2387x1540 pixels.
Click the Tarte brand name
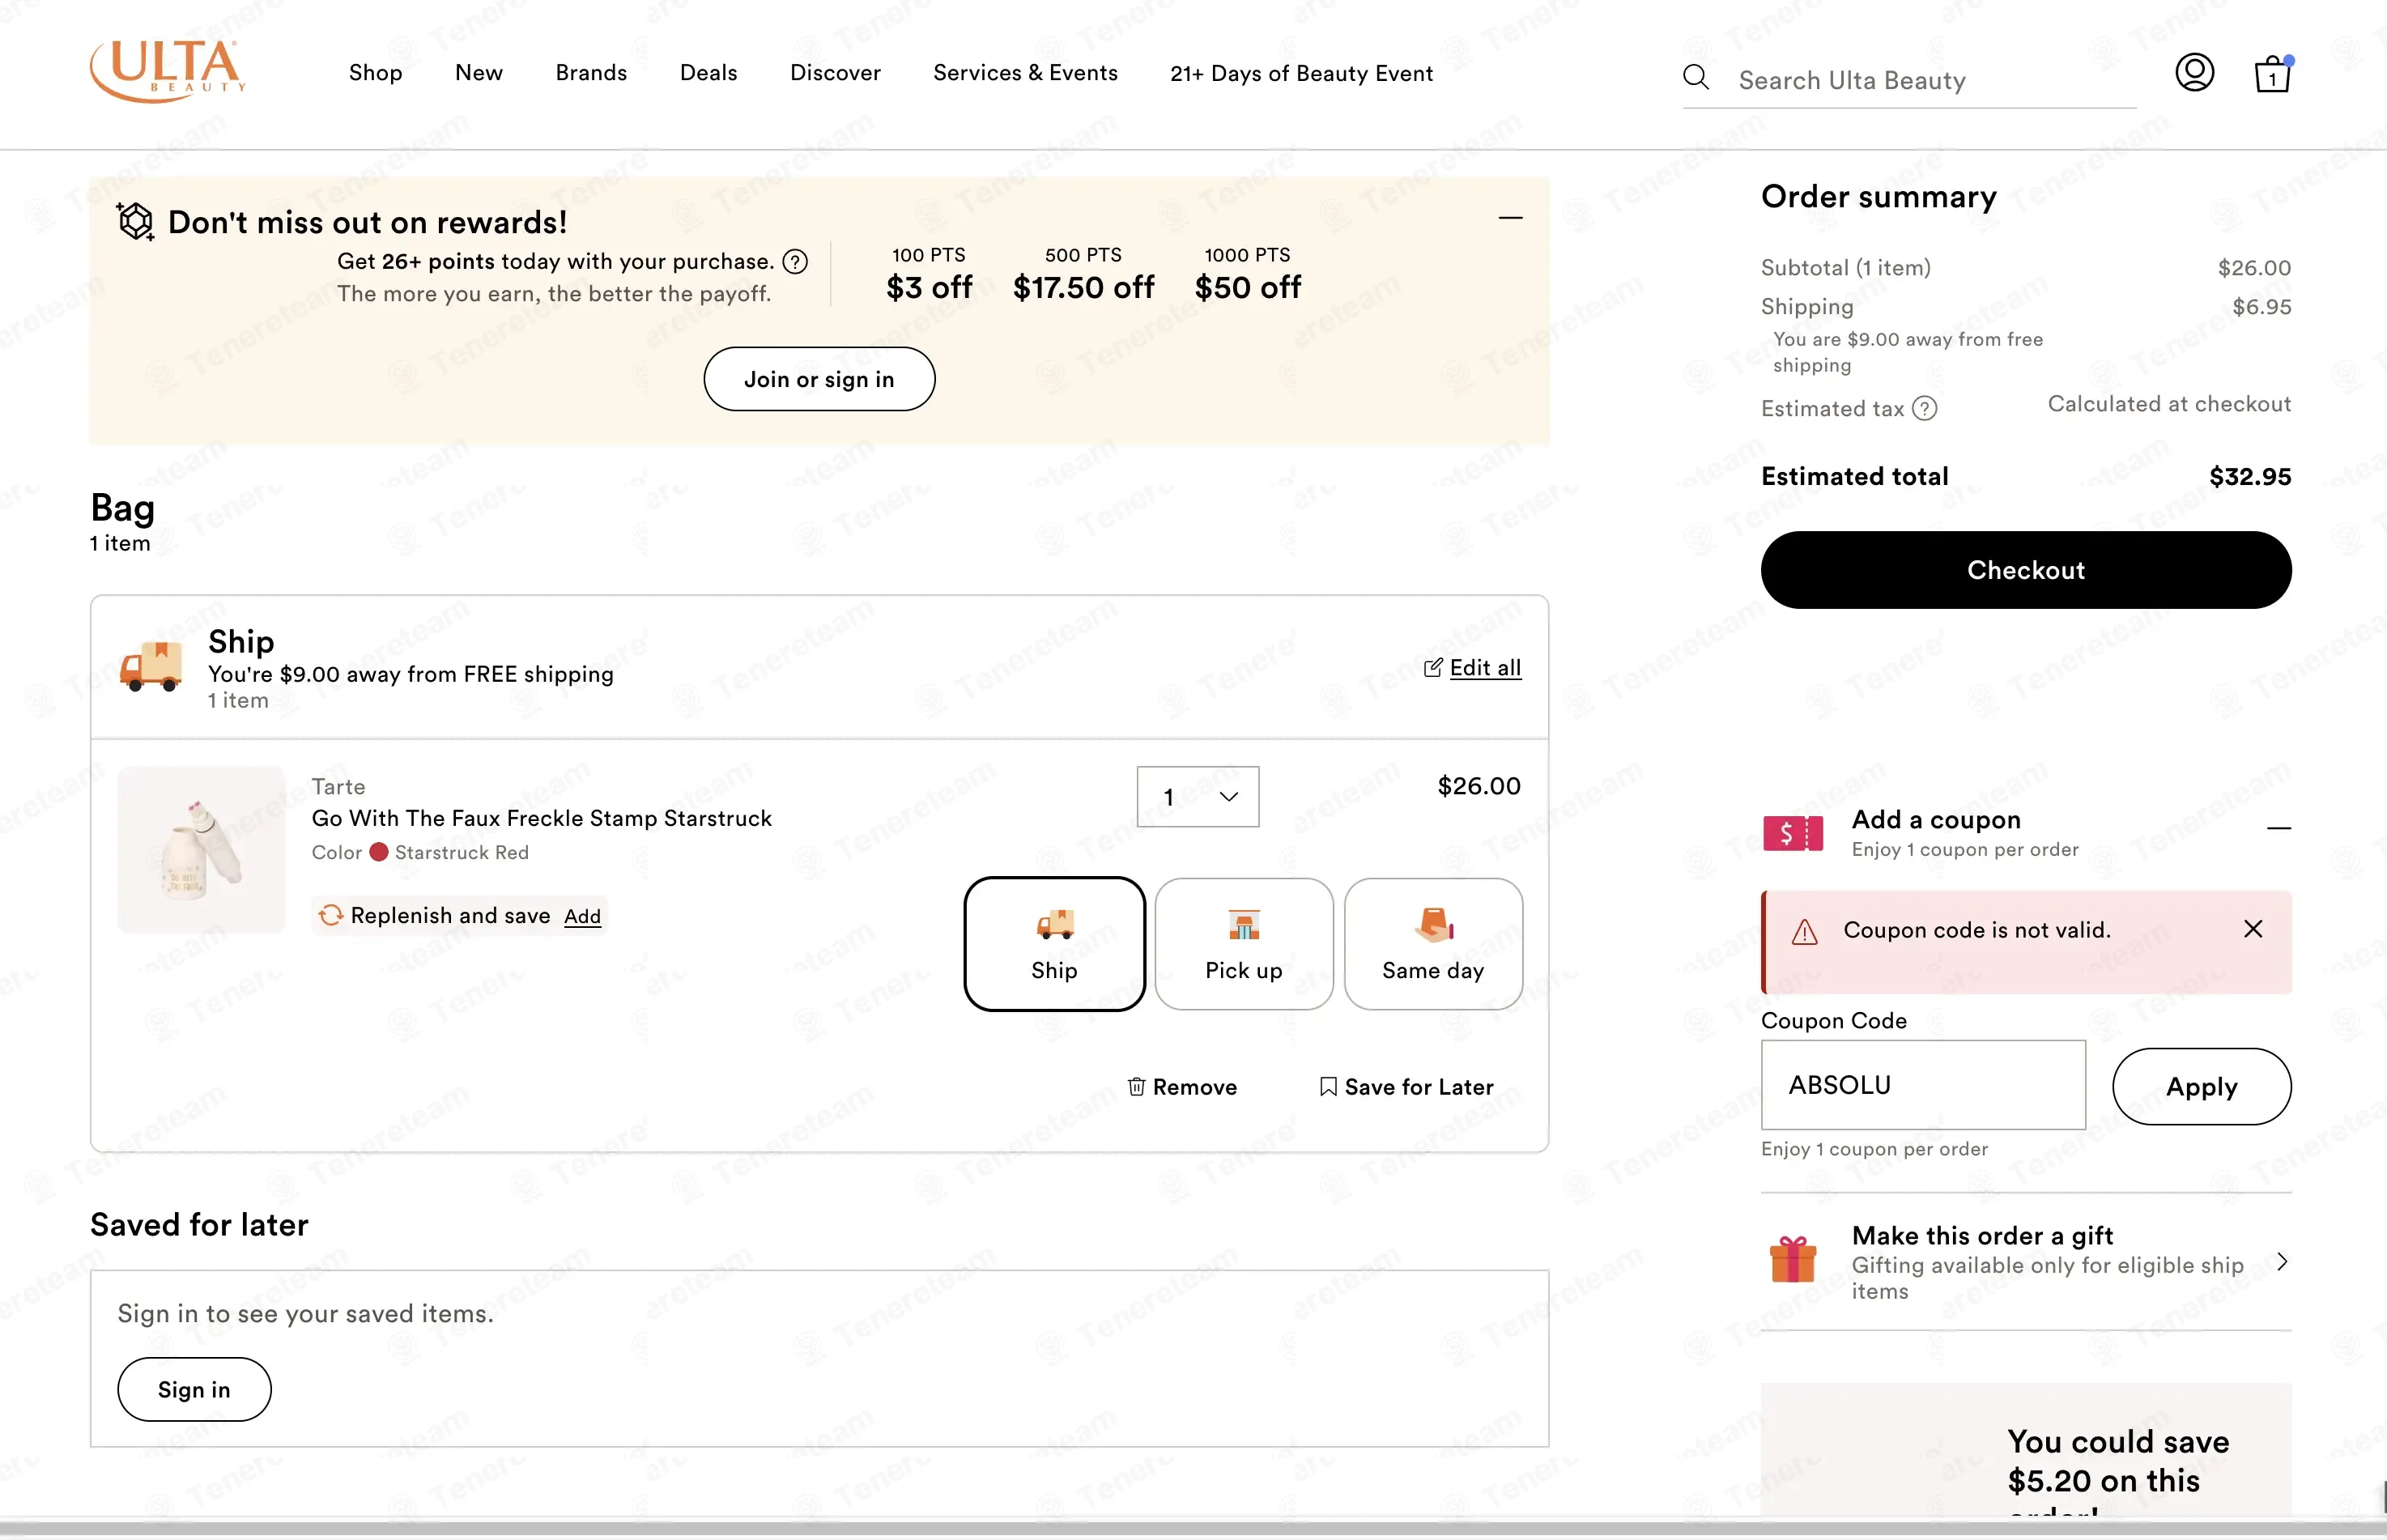tap(338, 787)
